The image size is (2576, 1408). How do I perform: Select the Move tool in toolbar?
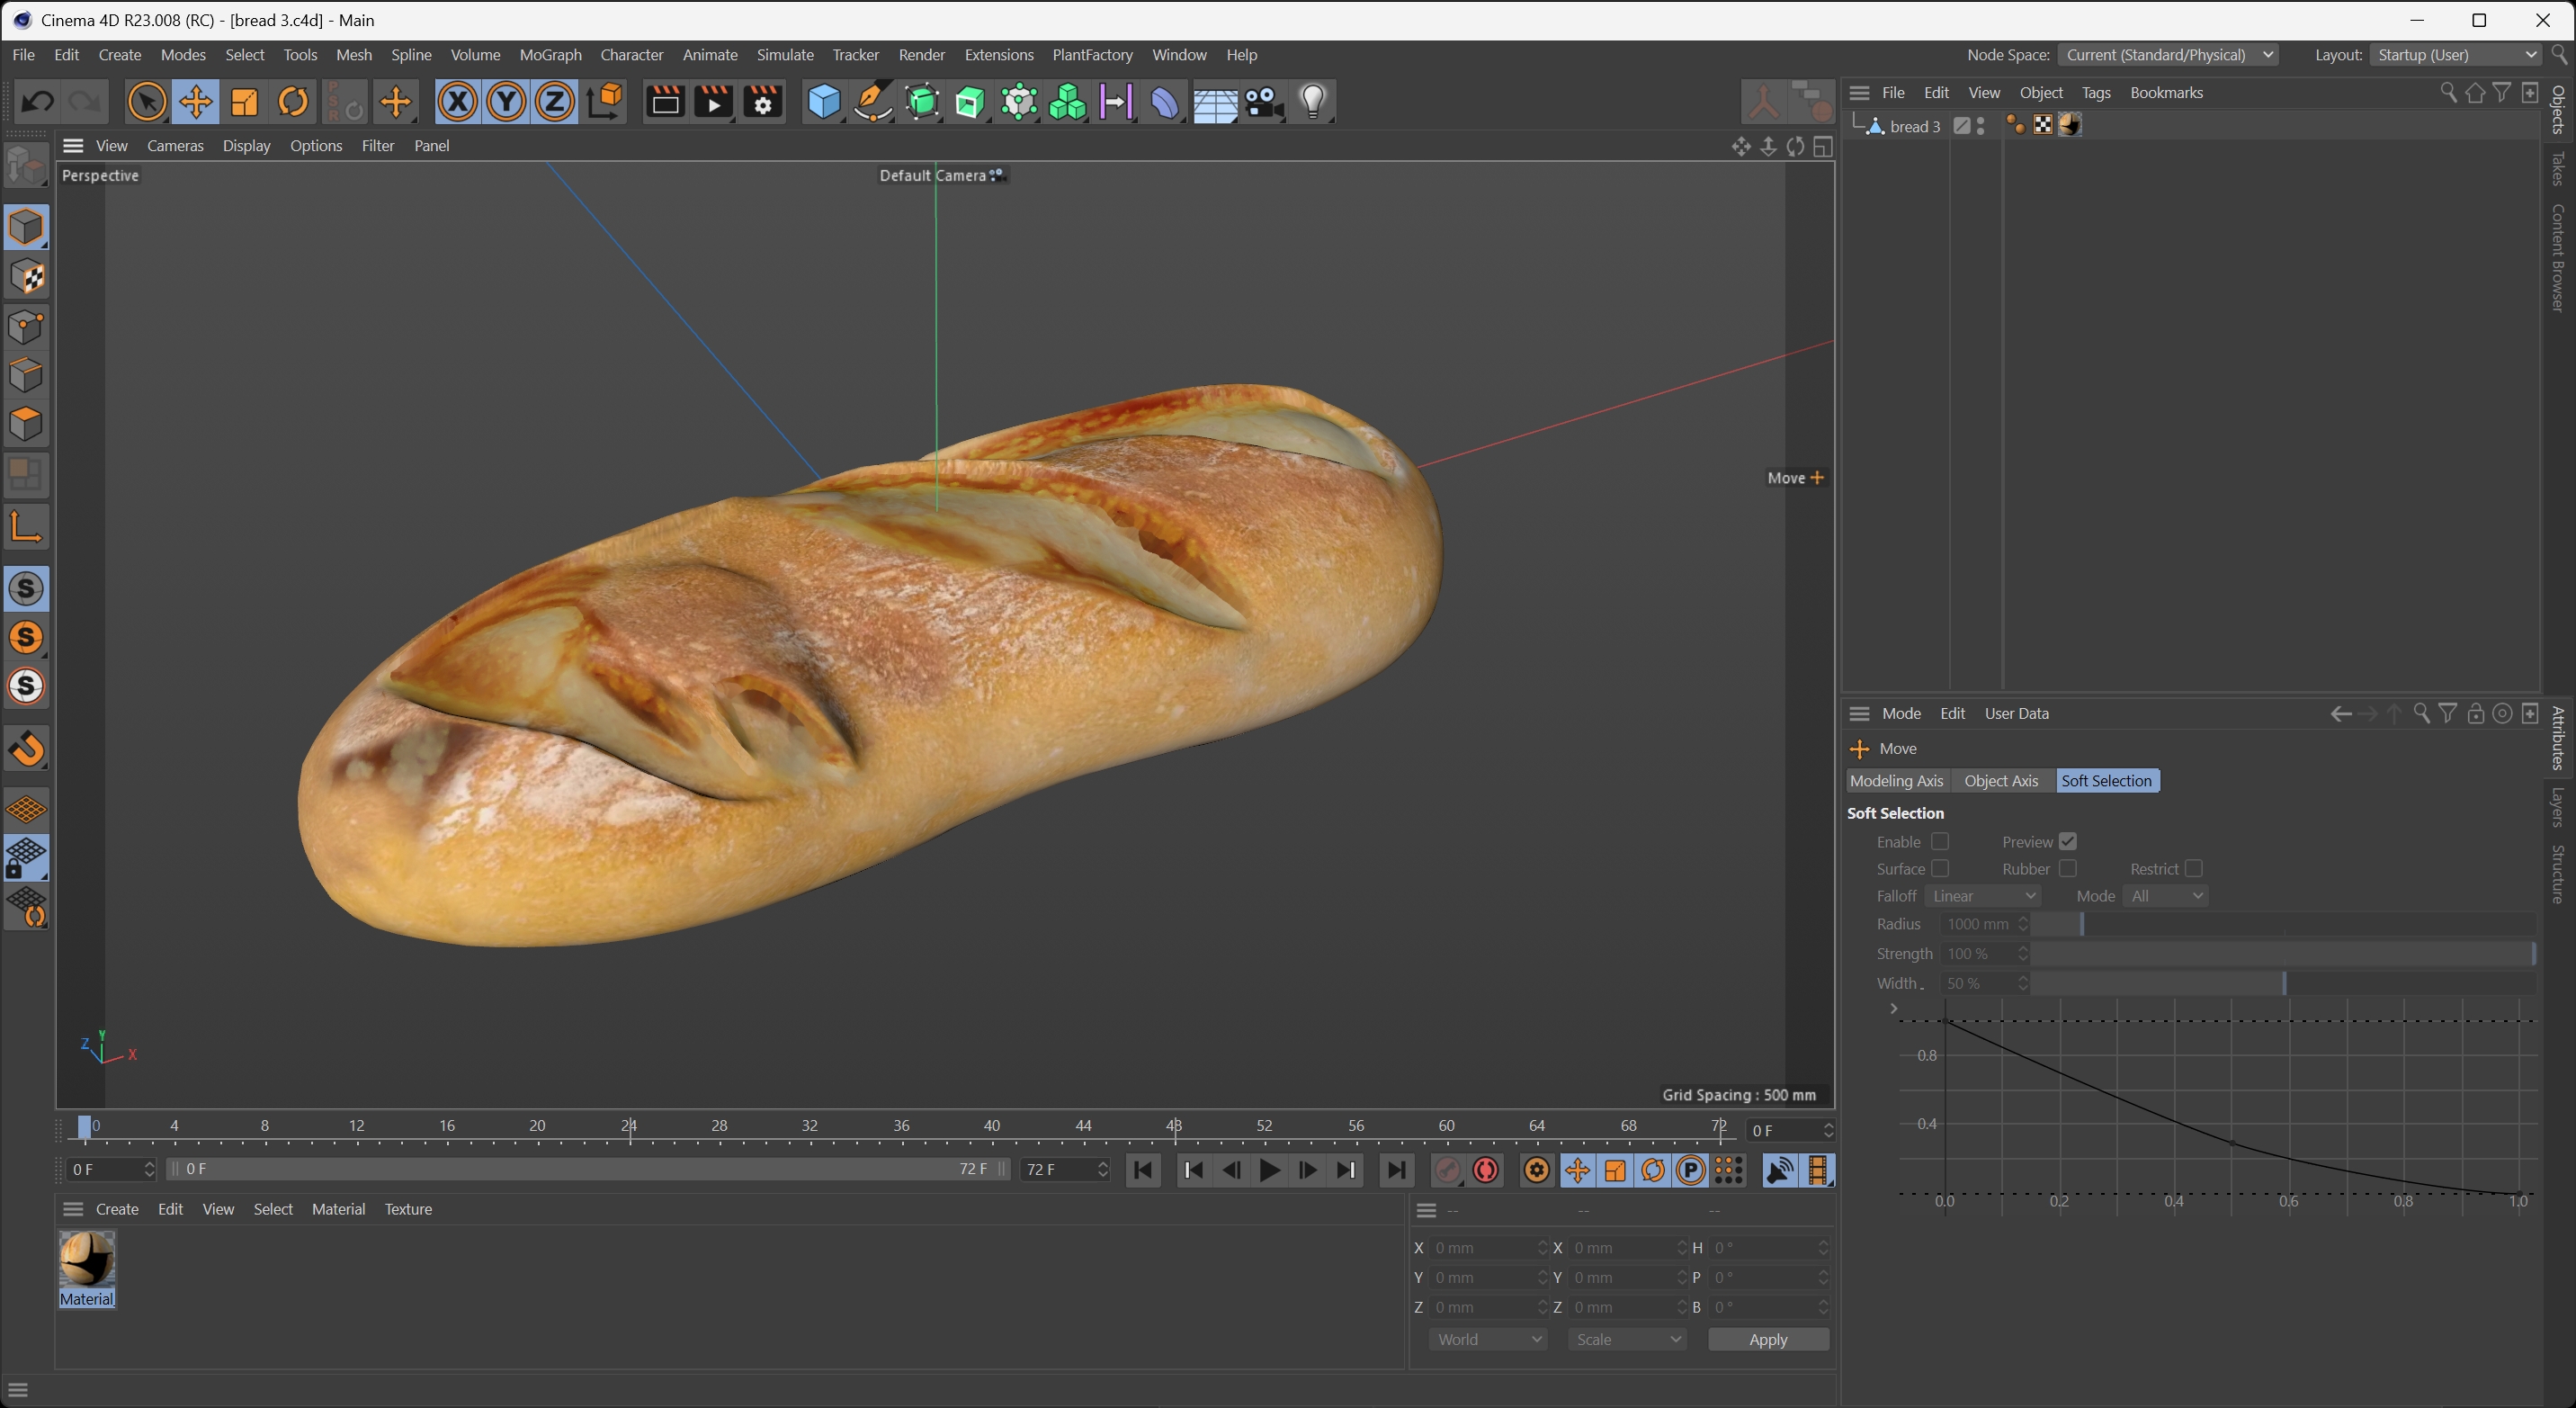(x=196, y=102)
